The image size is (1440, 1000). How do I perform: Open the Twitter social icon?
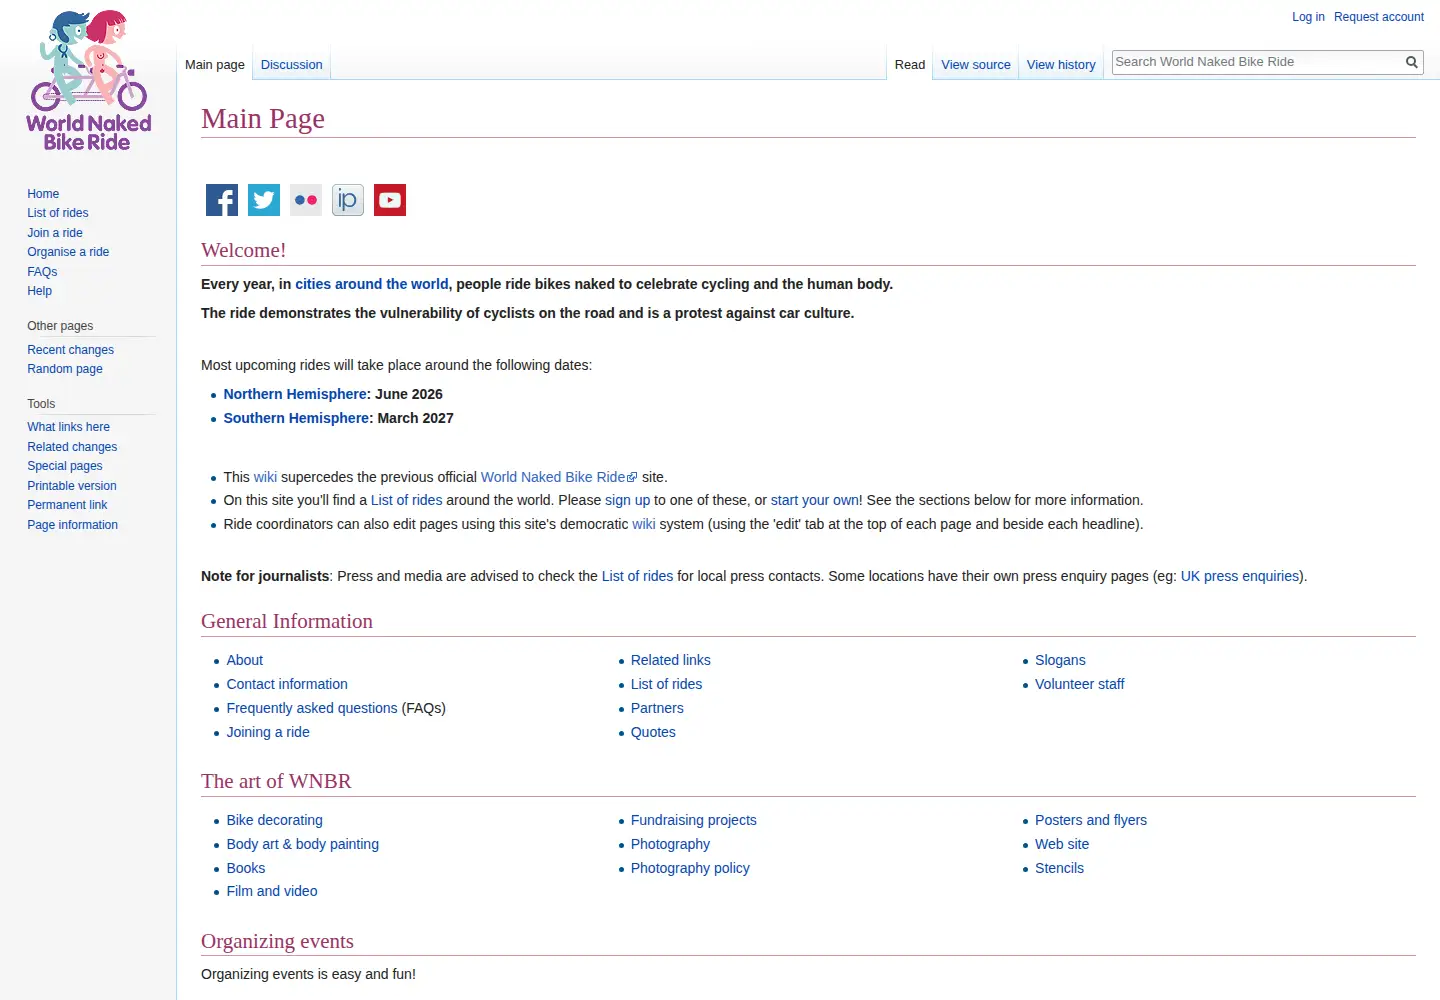pos(264,200)
